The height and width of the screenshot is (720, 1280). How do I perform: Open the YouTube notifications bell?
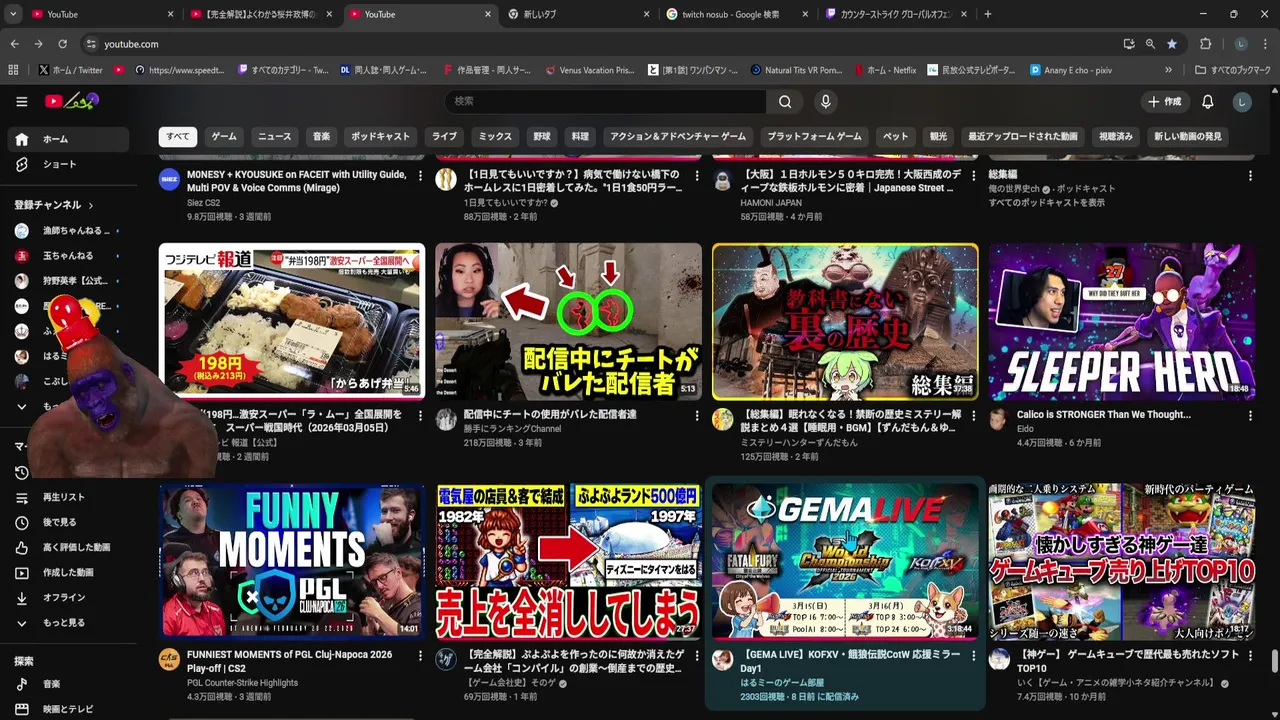pyautogui.click(x=1208, y=101)
